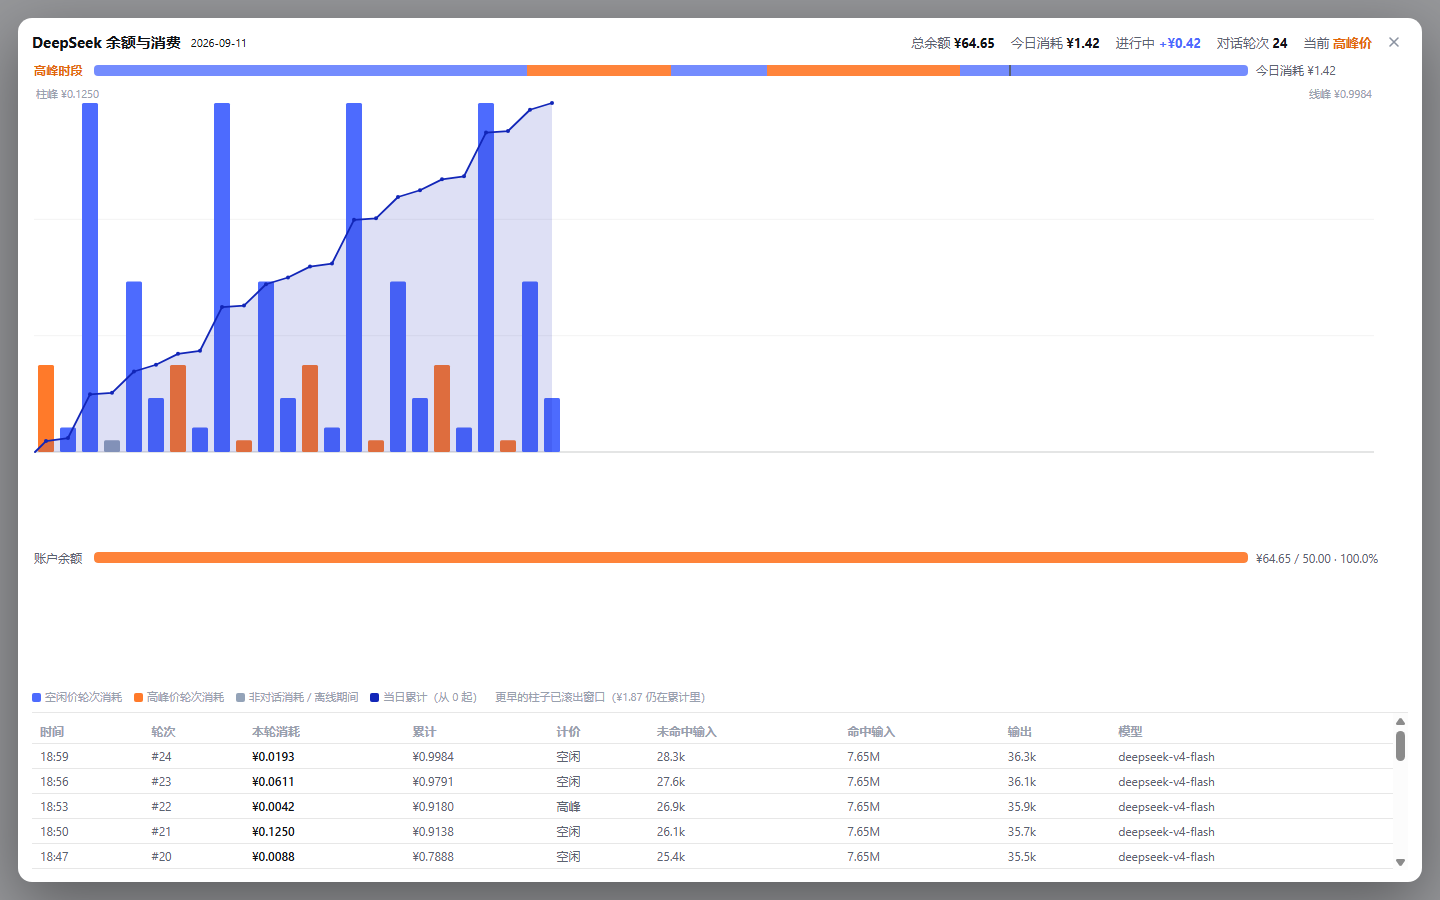This screenshot has width=1440, height=900.
Task: Click the 柱峰 ¥0.1250 label
Action: 68,94
